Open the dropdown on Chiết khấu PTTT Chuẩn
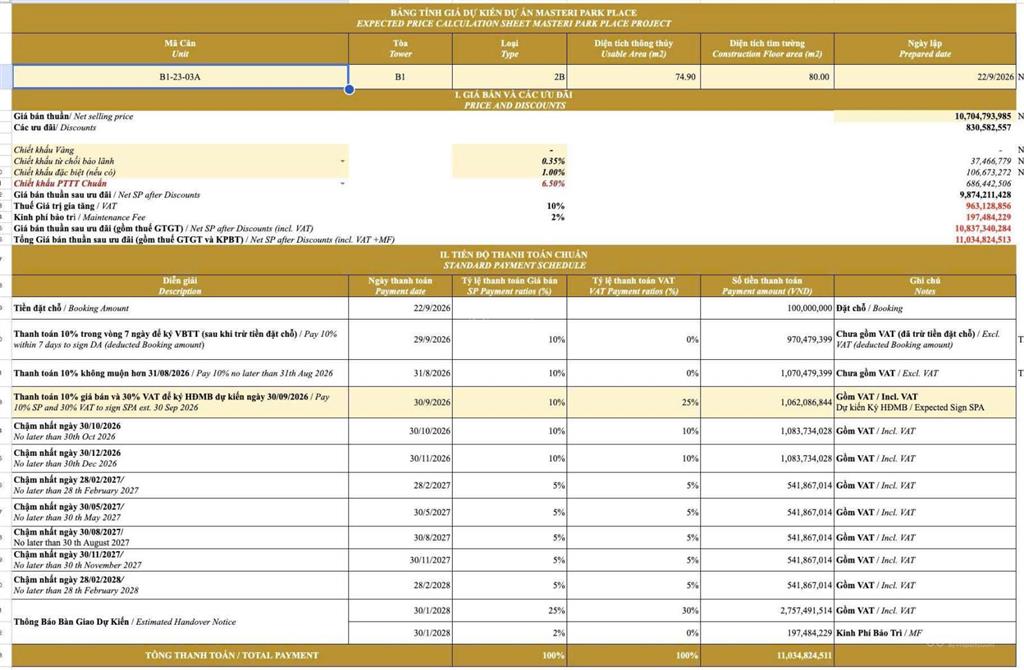 [x=343, y=183]
